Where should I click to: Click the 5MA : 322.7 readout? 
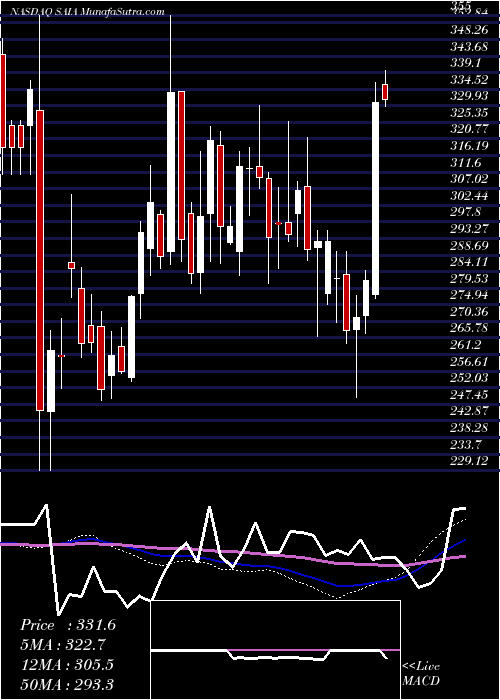click(63, 645)
